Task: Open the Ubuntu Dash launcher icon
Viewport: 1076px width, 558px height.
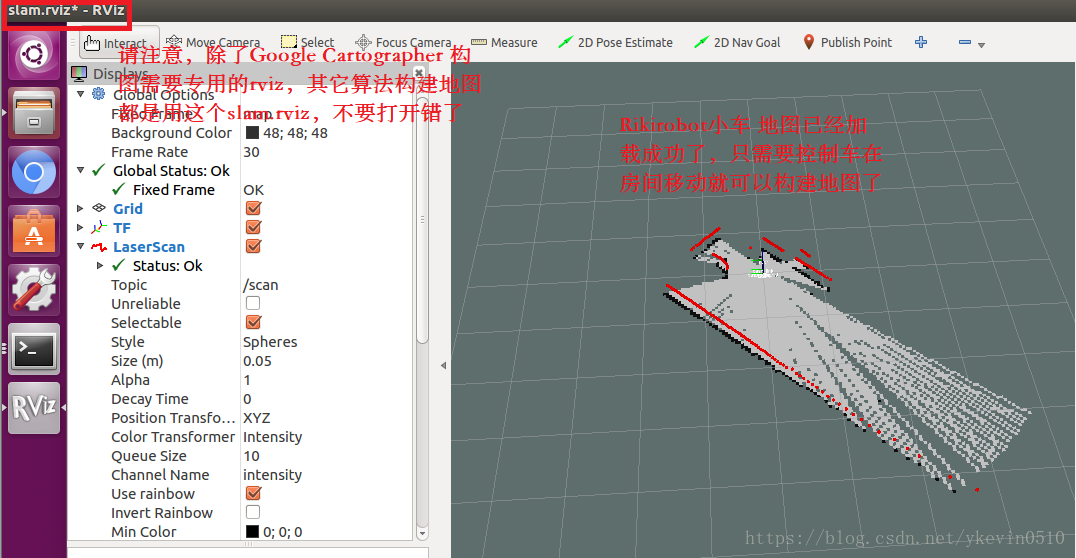Action: (34, 53)
